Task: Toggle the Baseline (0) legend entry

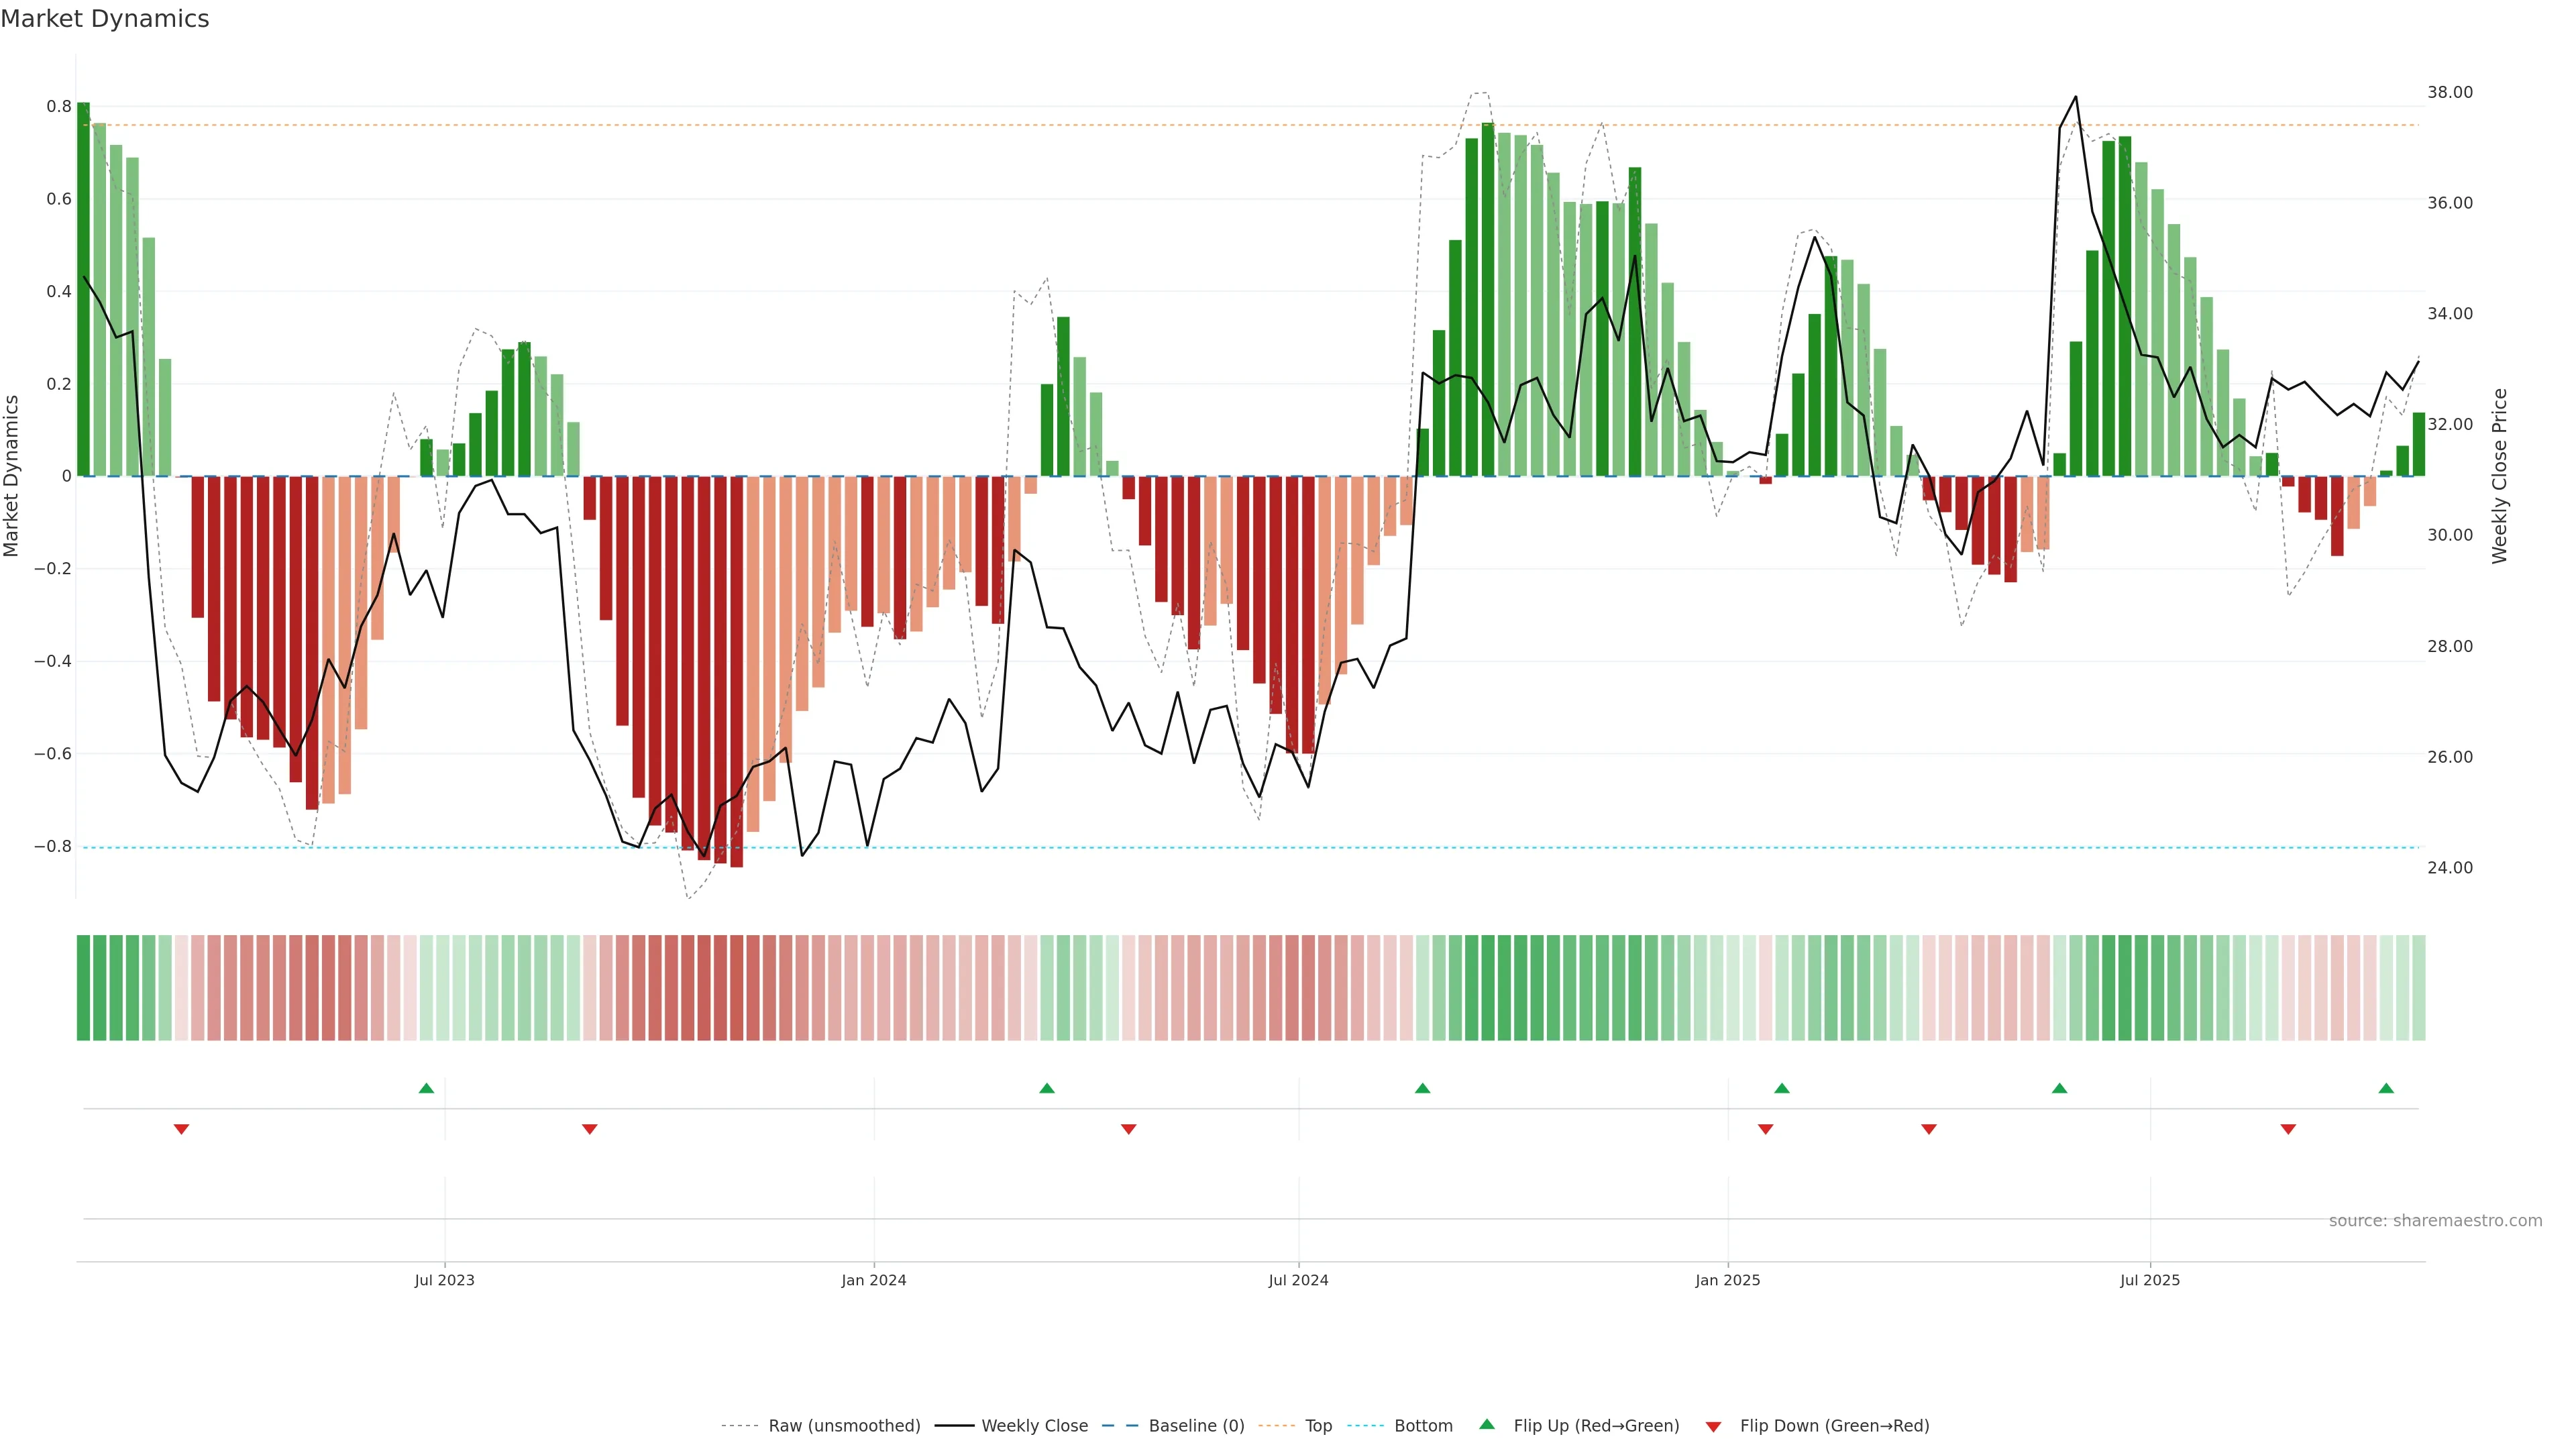Action: [x=1196, y=1425]
